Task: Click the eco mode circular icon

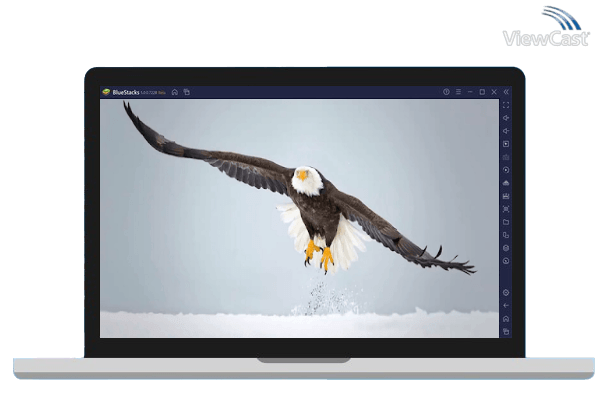Action: pos(506,261)
